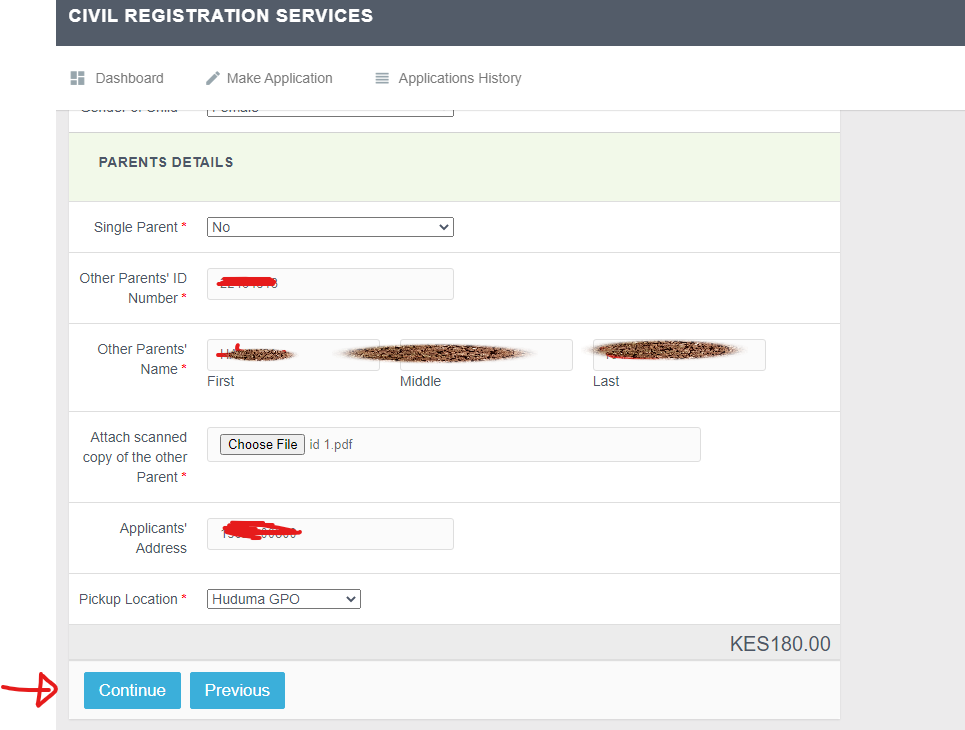965x730 pixels.
Task: Click the Applications History list icon
Action: click(x=382, y=78)
